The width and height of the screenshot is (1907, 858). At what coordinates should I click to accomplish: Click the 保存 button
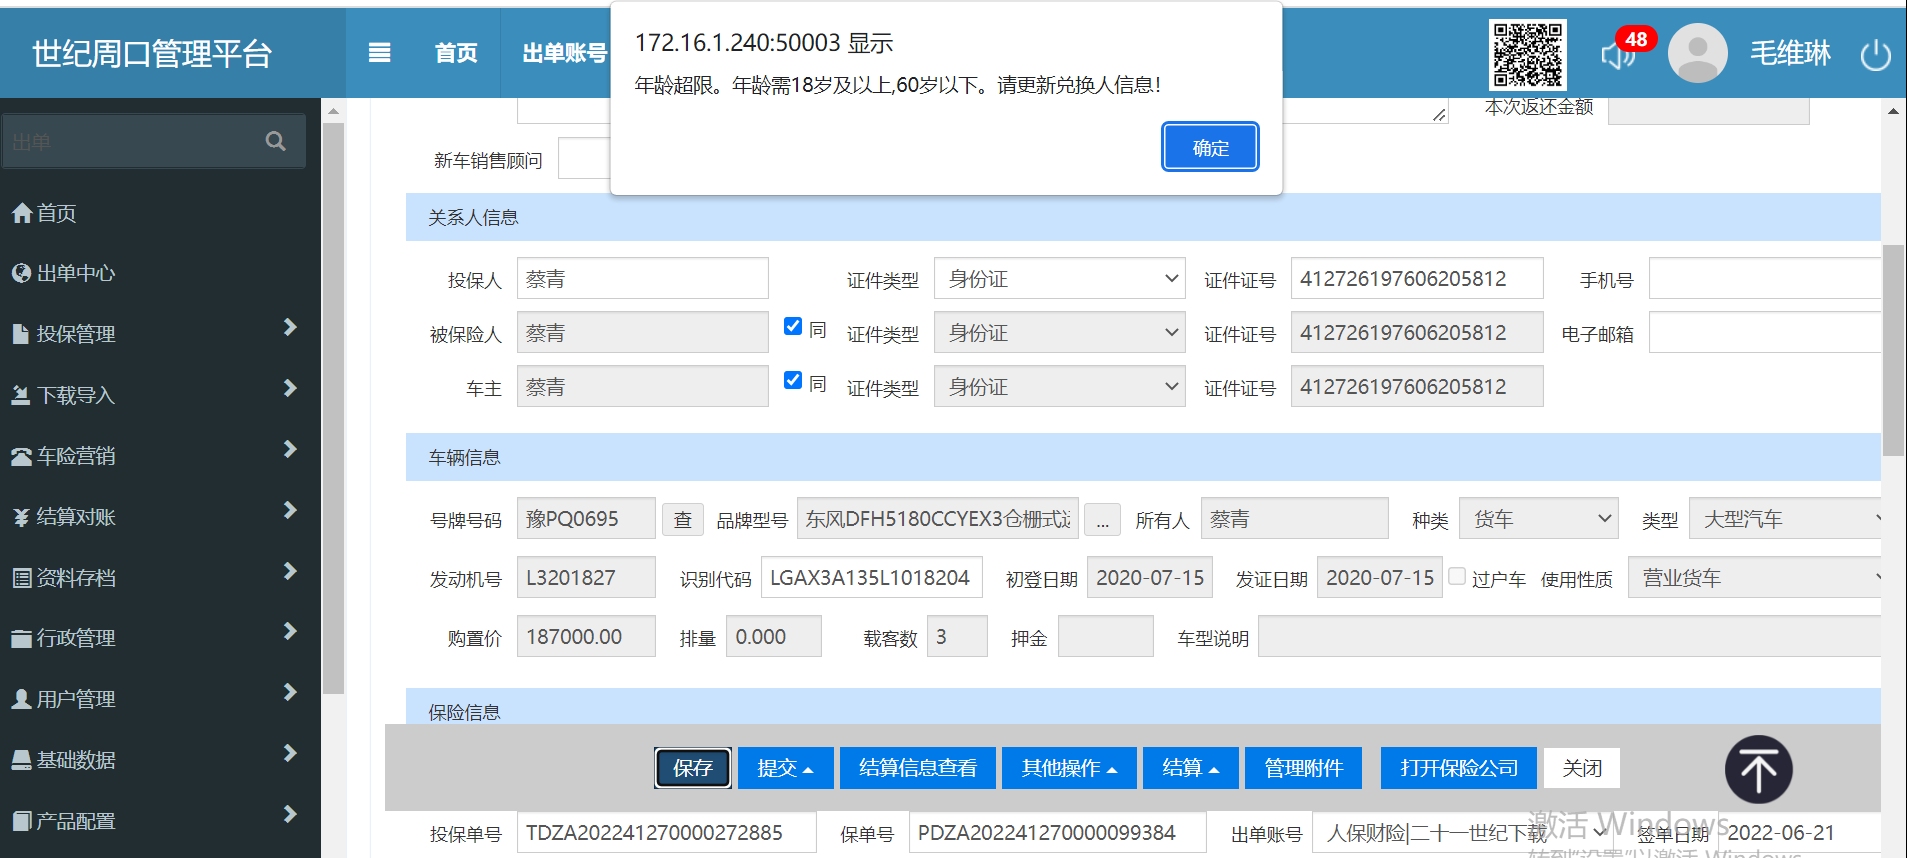click(x=693, y=768)
